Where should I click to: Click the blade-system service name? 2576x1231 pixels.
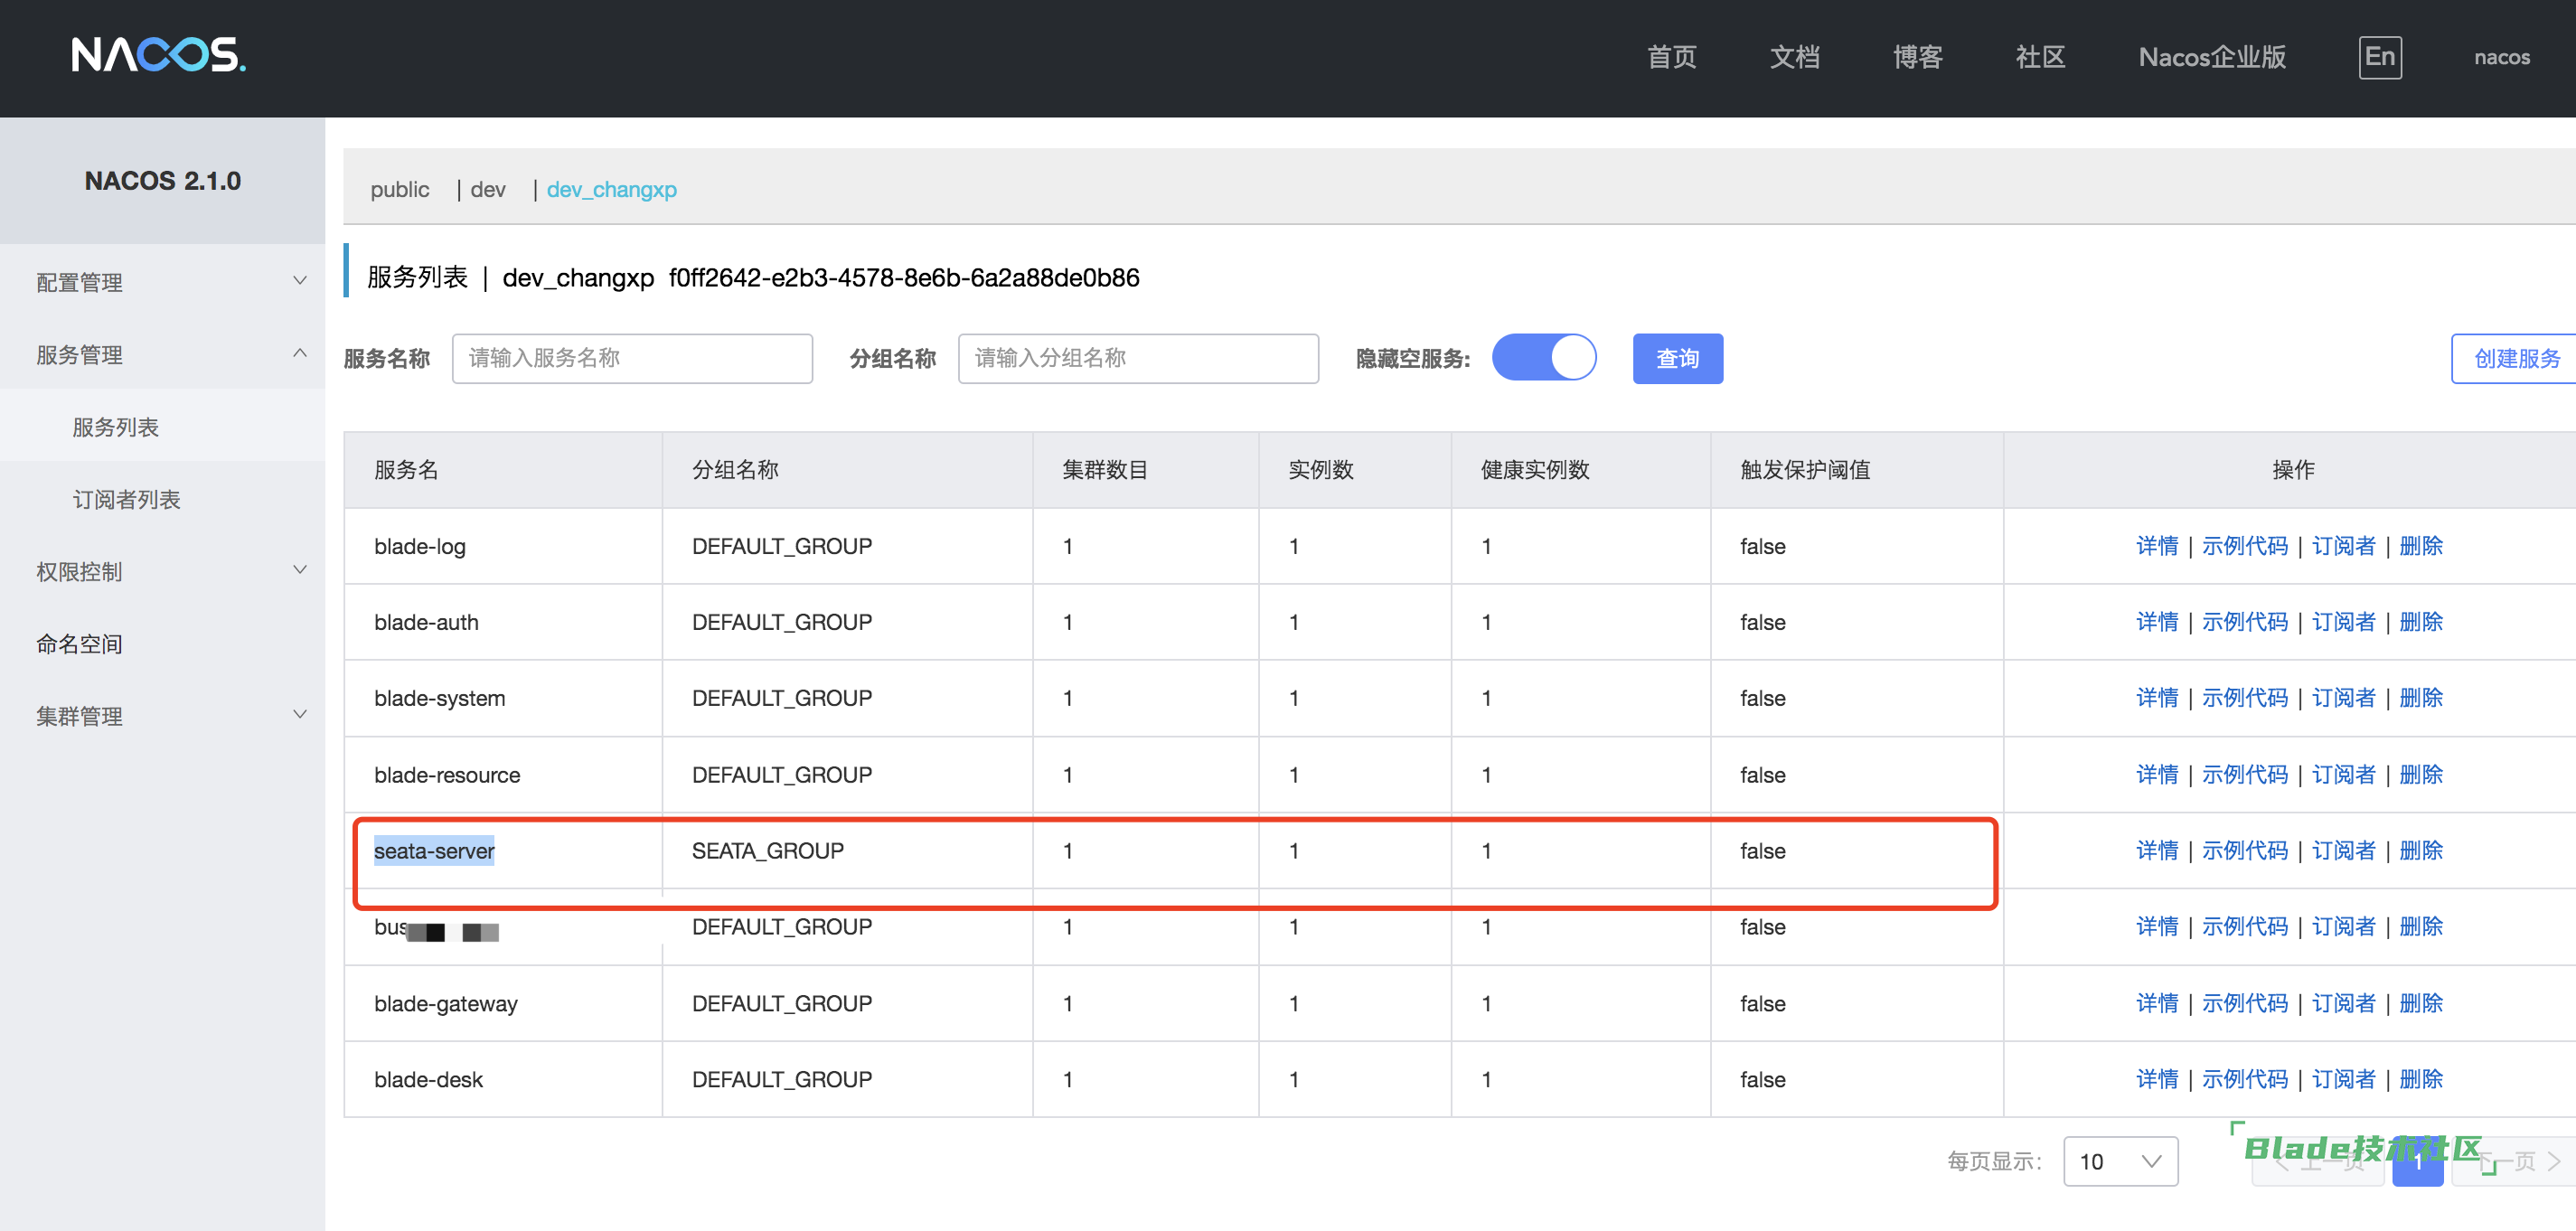[439, 698]
